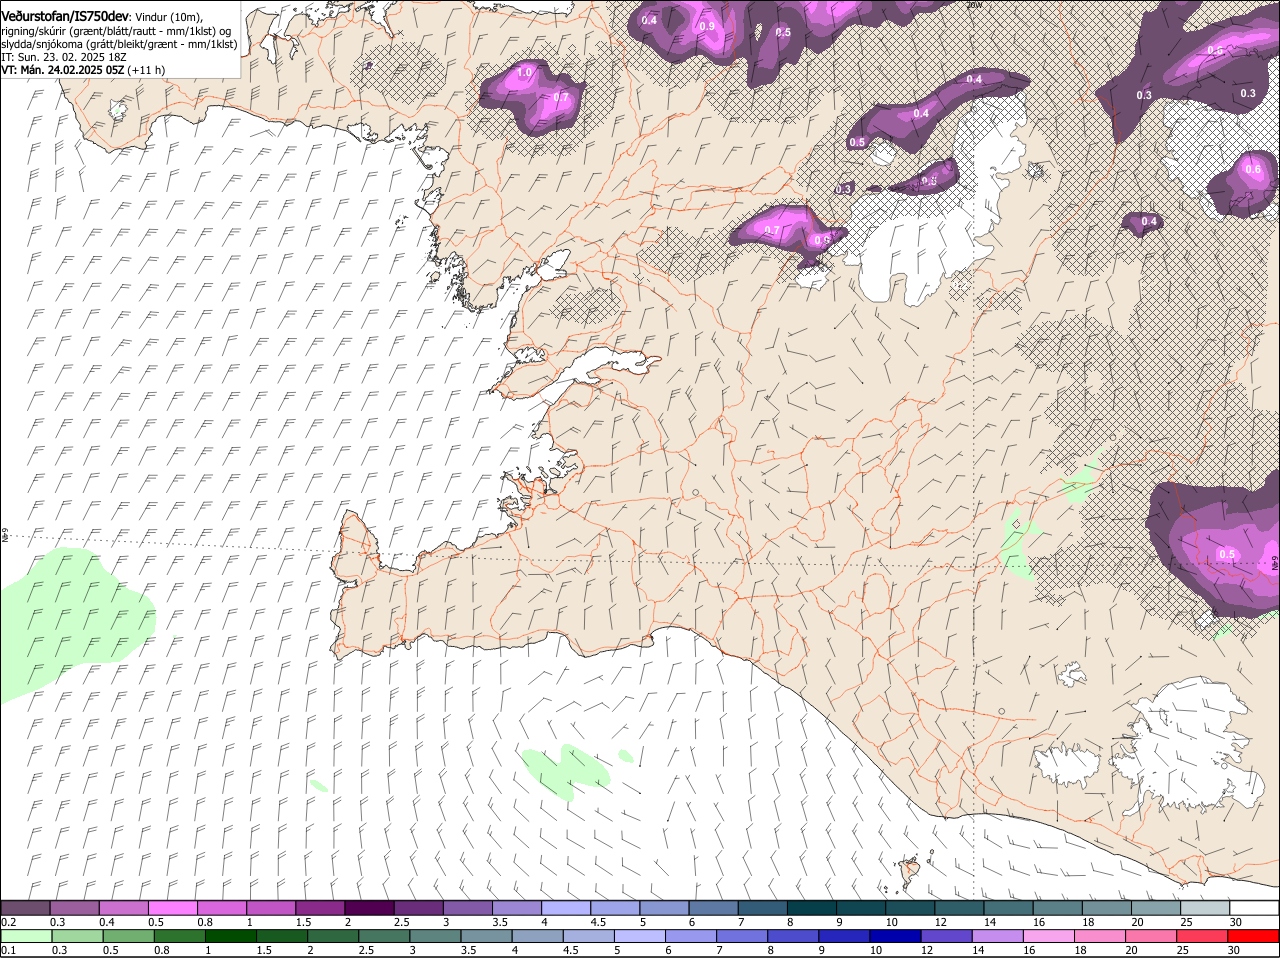Select the '0.9' snowfall value near top edge
The height and width of the screenshot is (958, 1280).
click(707, 26)
